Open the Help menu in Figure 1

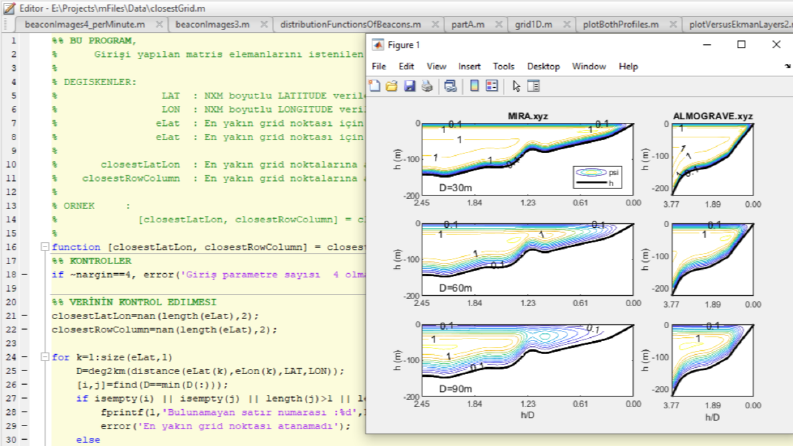[628, 66]
